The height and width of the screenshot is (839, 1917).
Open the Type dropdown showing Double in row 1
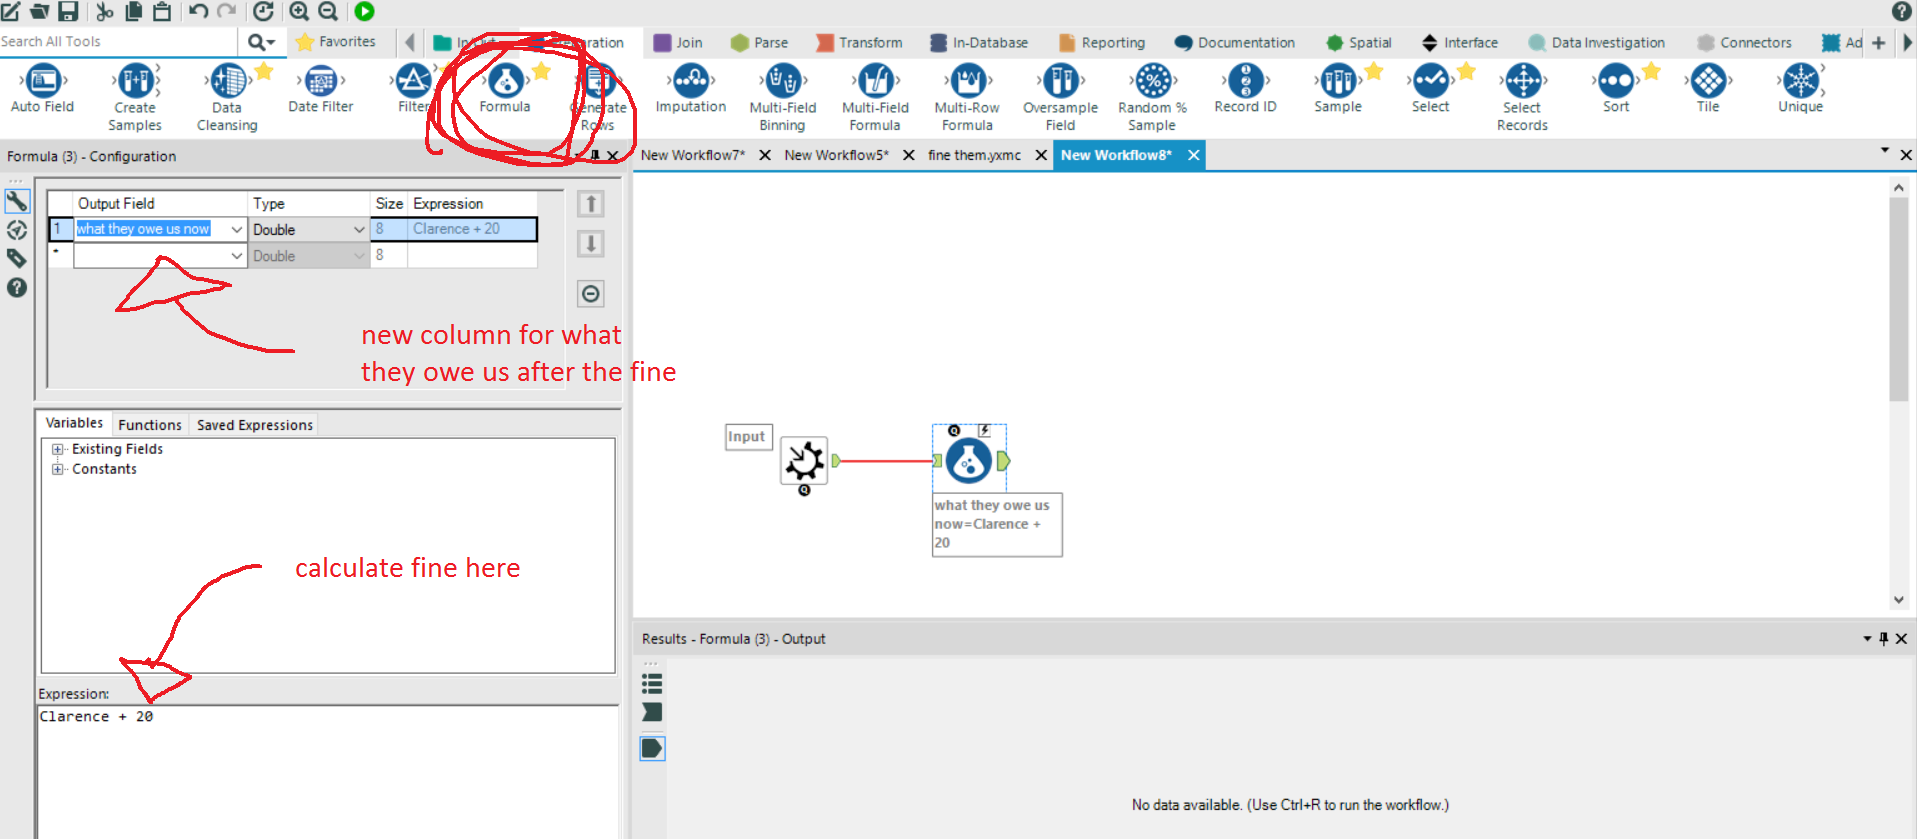[359, 229]
